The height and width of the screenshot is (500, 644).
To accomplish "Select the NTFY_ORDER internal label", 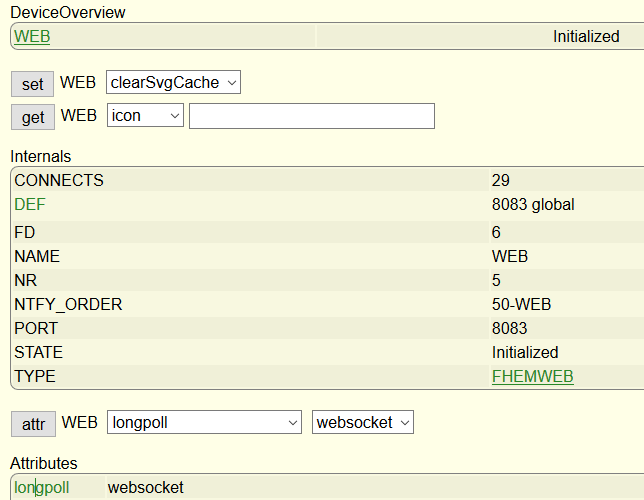I will pos(68,304).
